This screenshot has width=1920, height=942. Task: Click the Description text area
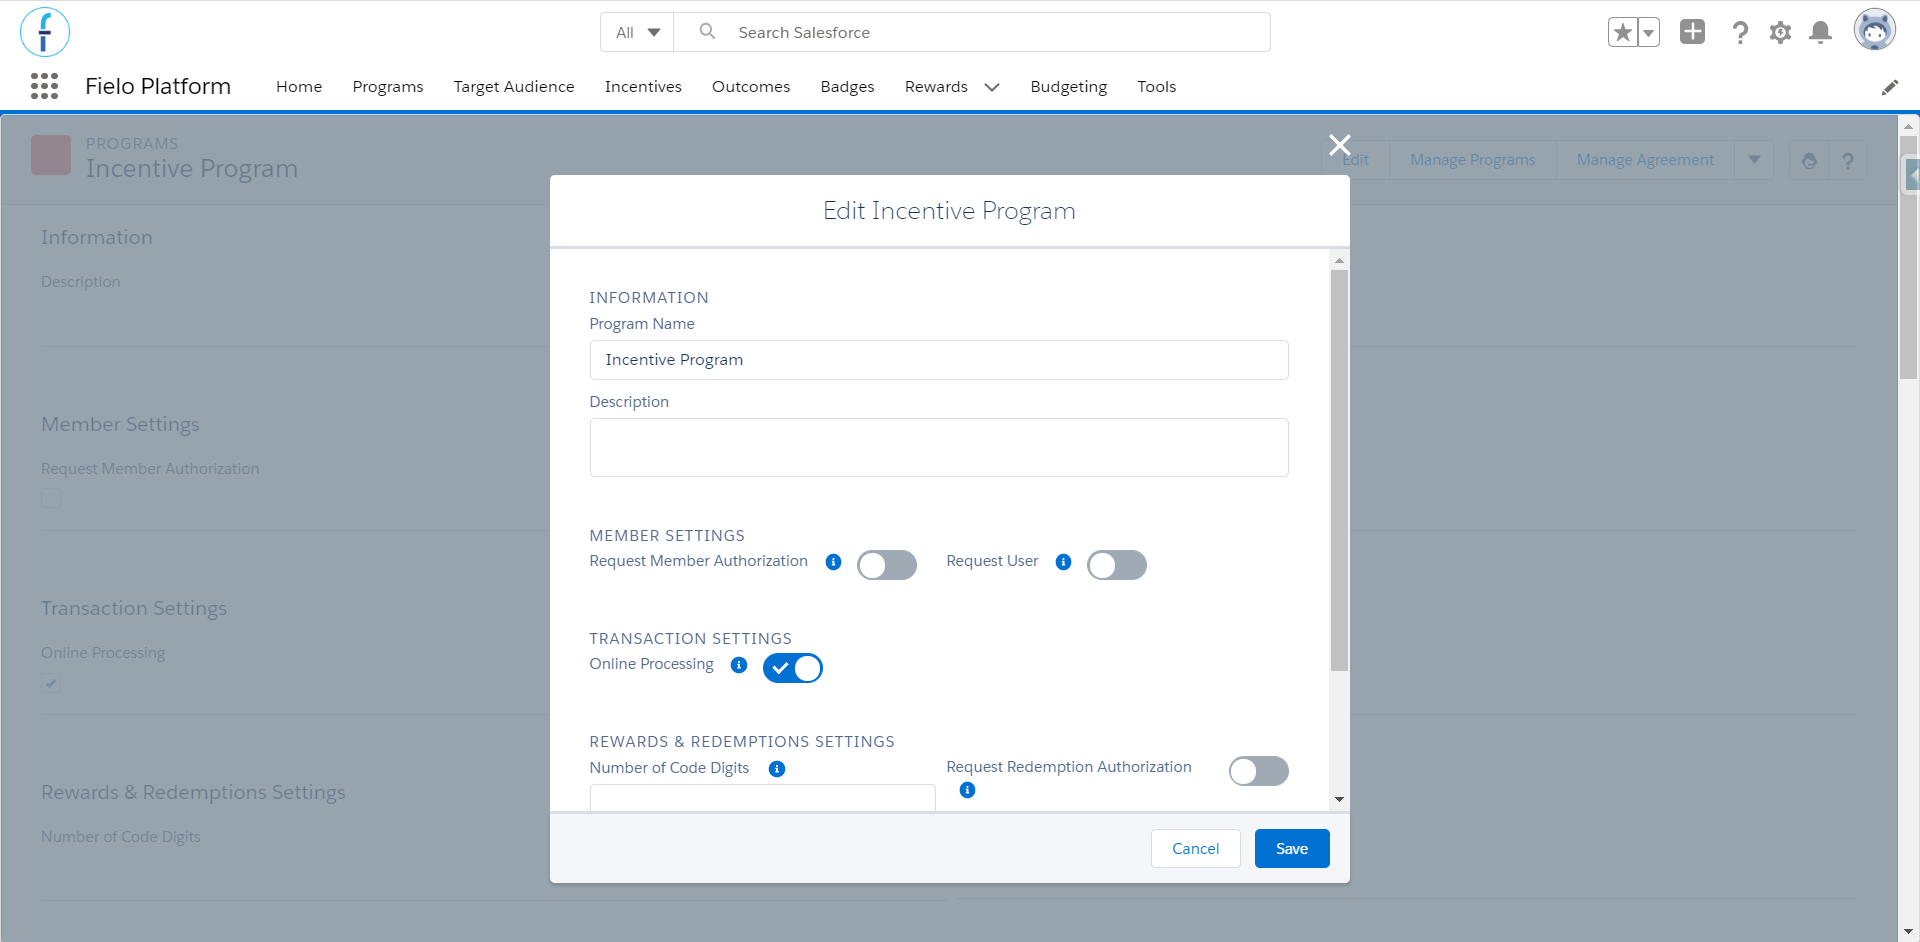(x=939, y=447)
